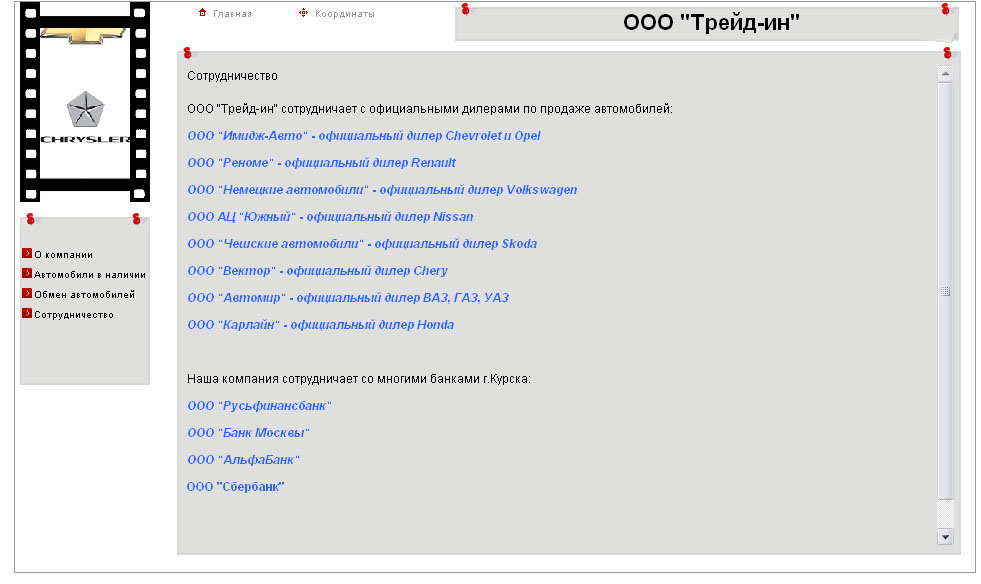This screenshot has width=981, height=584.
Task: Click the red arrow icon beside Автомобили в наличии
Action: coord(27,274)
